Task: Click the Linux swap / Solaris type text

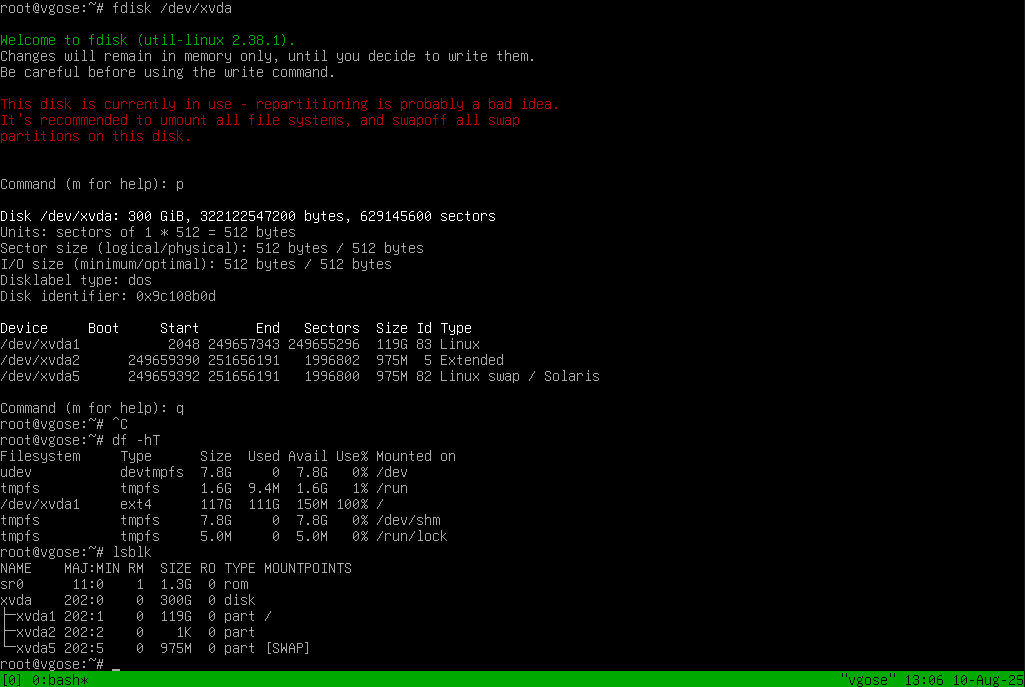Action: click(520, 376)
